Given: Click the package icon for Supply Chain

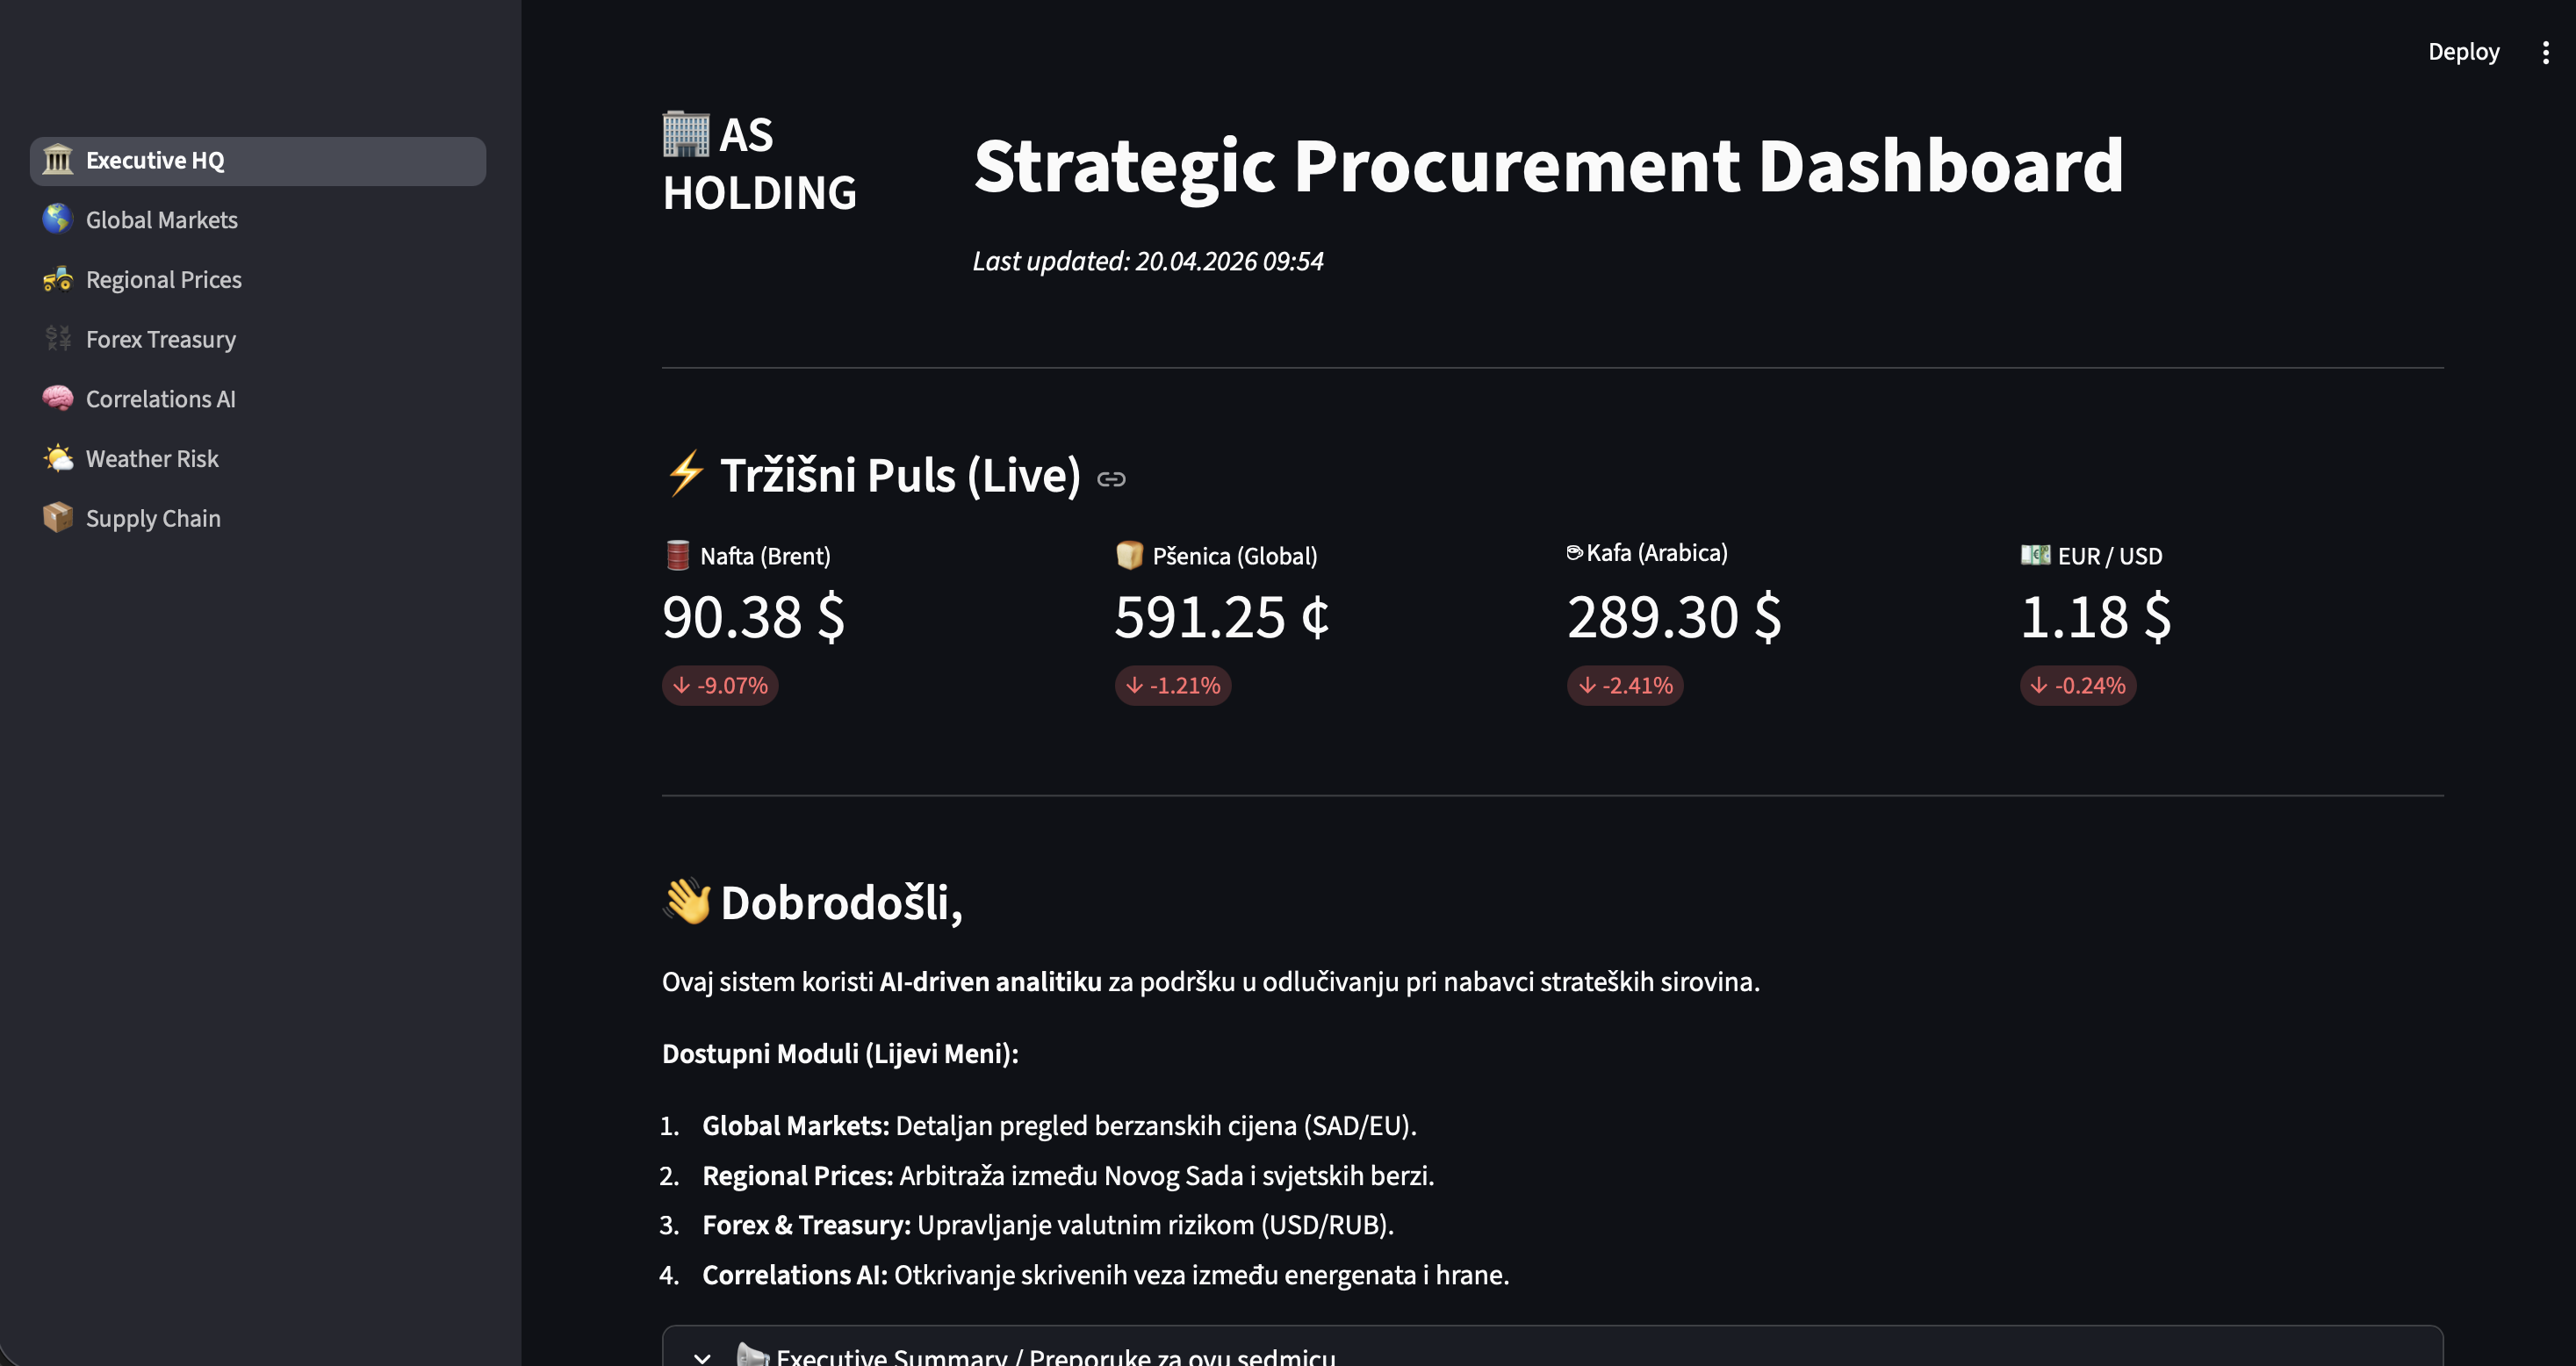Looking at the screenshot, I should tap(58, 518).
